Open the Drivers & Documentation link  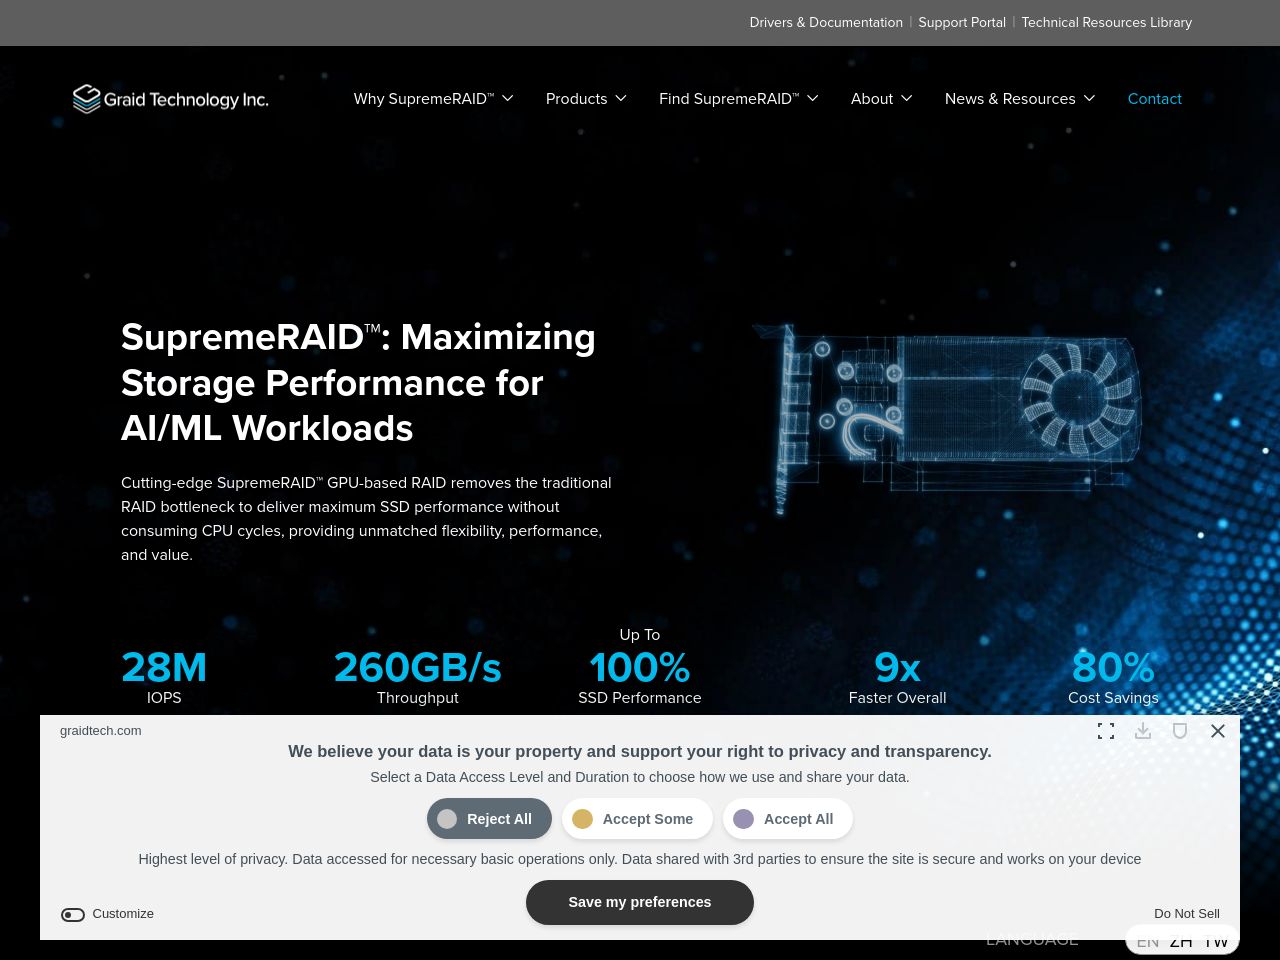pyautogui.click(x=826, y=22)
